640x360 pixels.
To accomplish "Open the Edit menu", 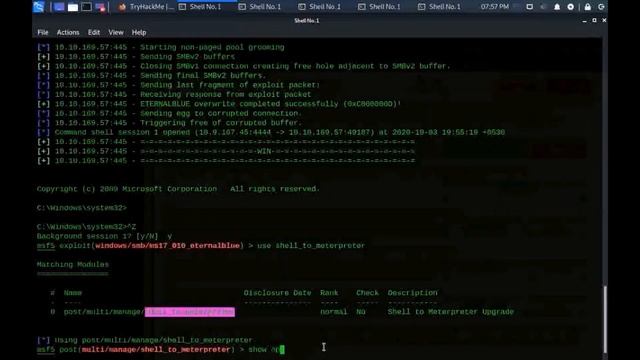I will coord(93,32).
